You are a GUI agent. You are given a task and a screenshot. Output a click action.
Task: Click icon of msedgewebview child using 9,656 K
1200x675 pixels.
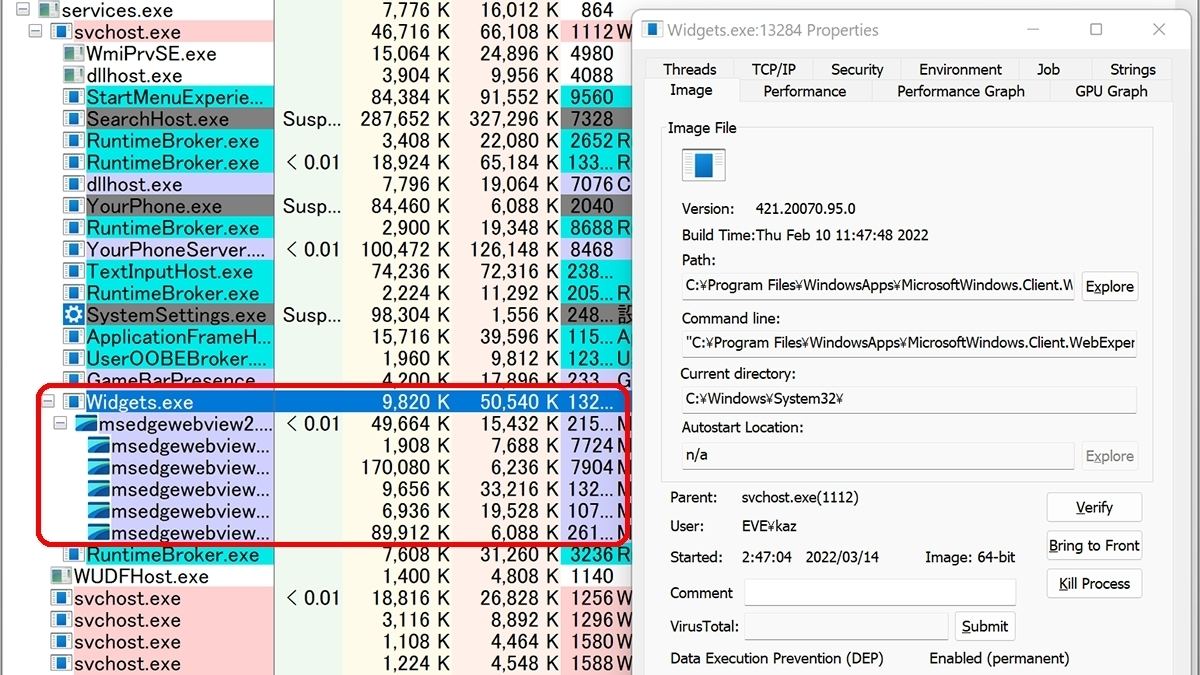coord(98,490)
